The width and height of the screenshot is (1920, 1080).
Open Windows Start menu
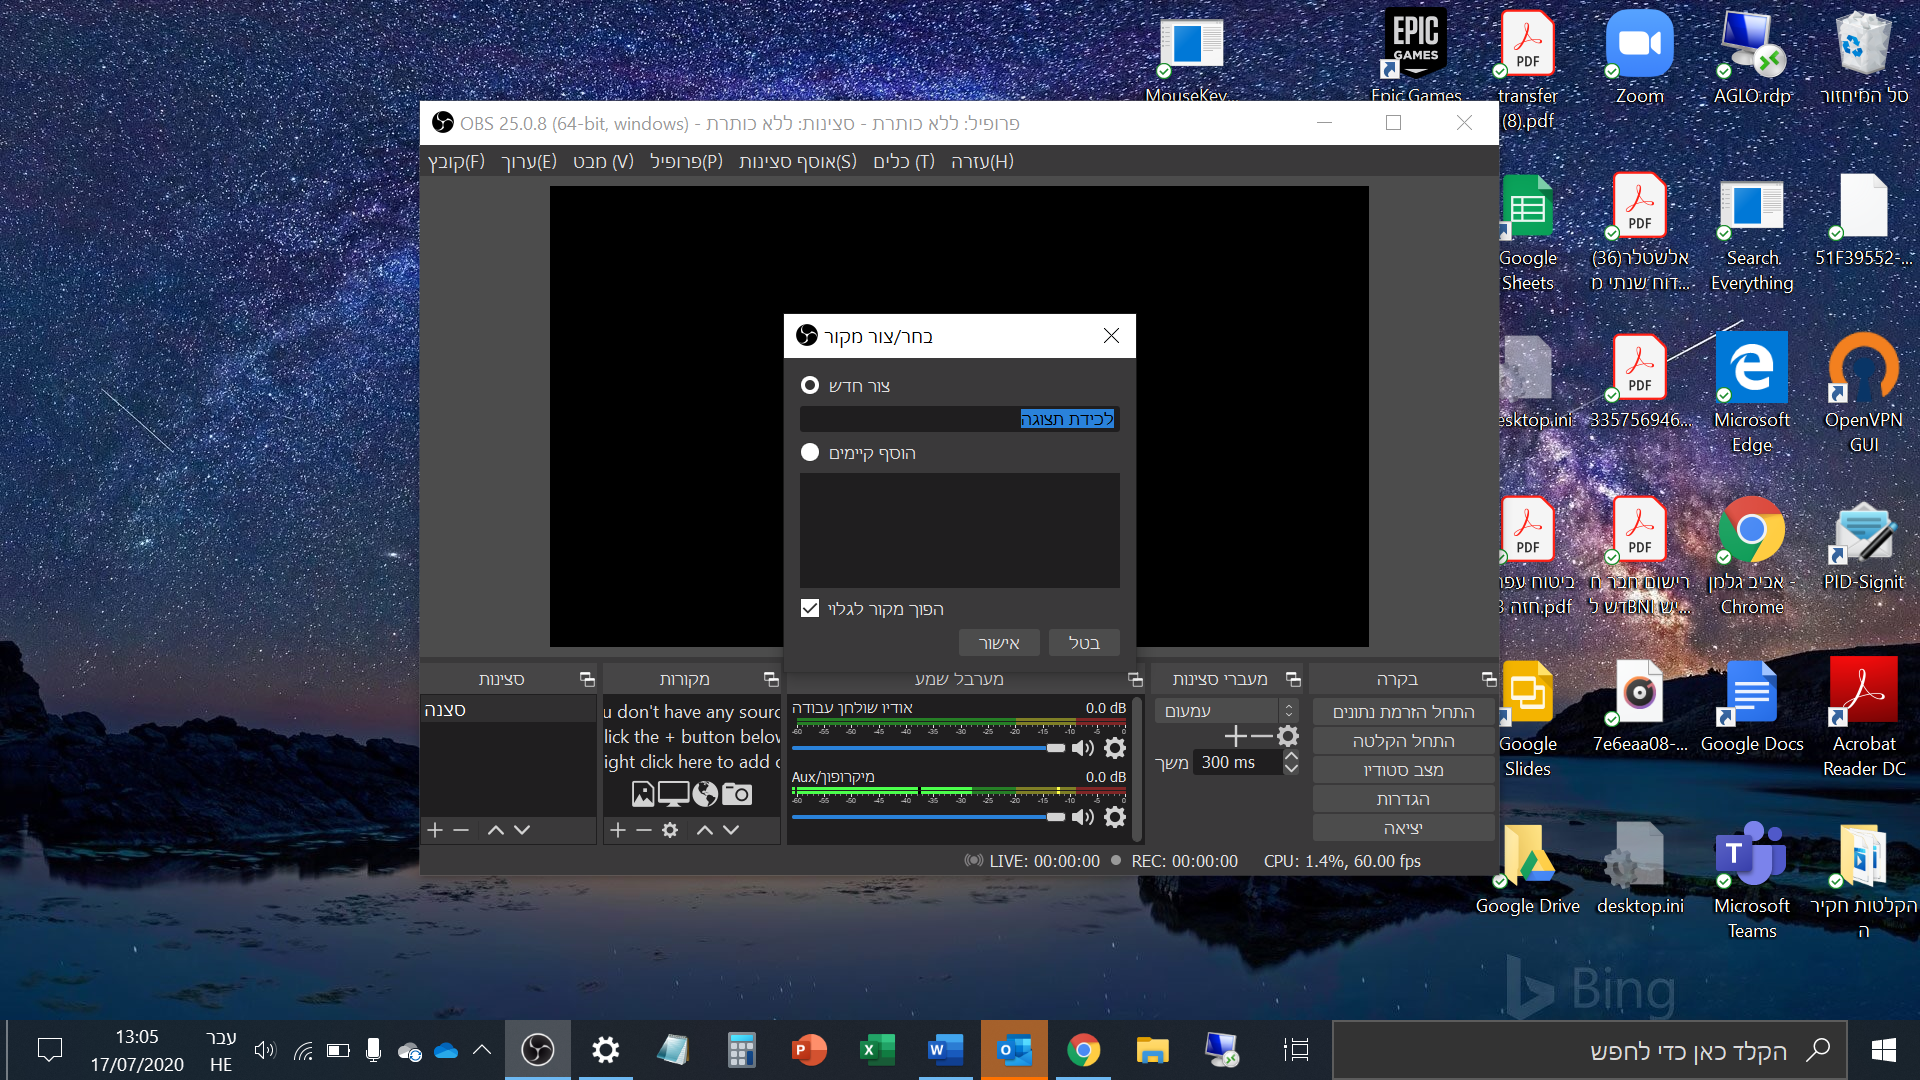point(1883,1049)
